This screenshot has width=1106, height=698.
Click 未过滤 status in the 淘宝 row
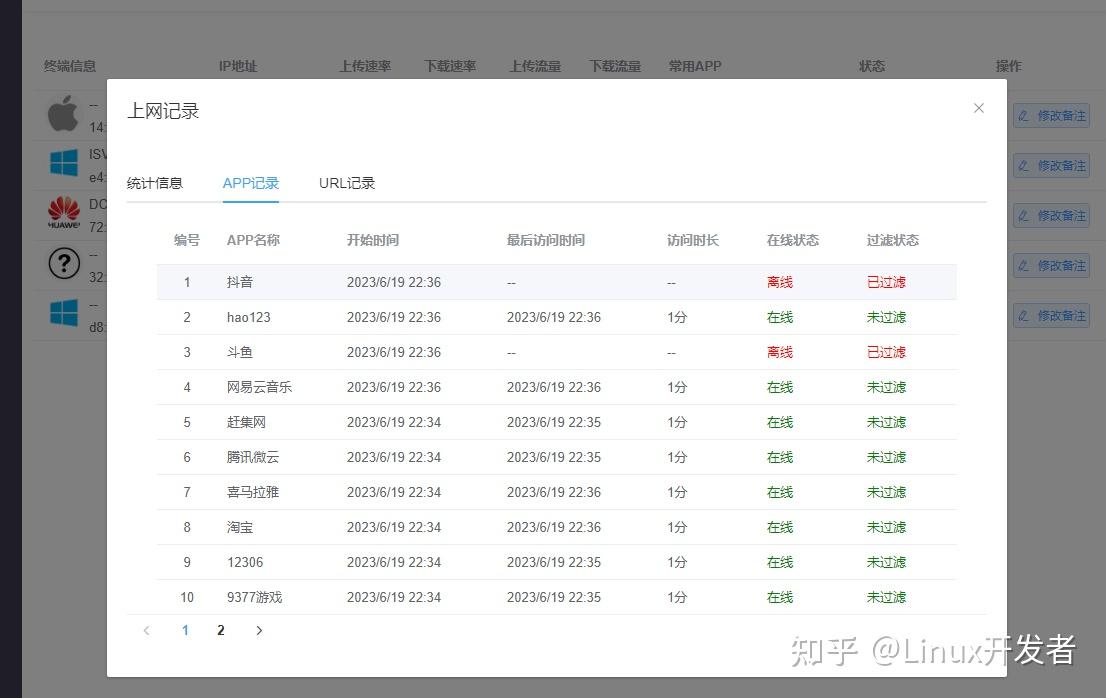[x=886, y=527]
